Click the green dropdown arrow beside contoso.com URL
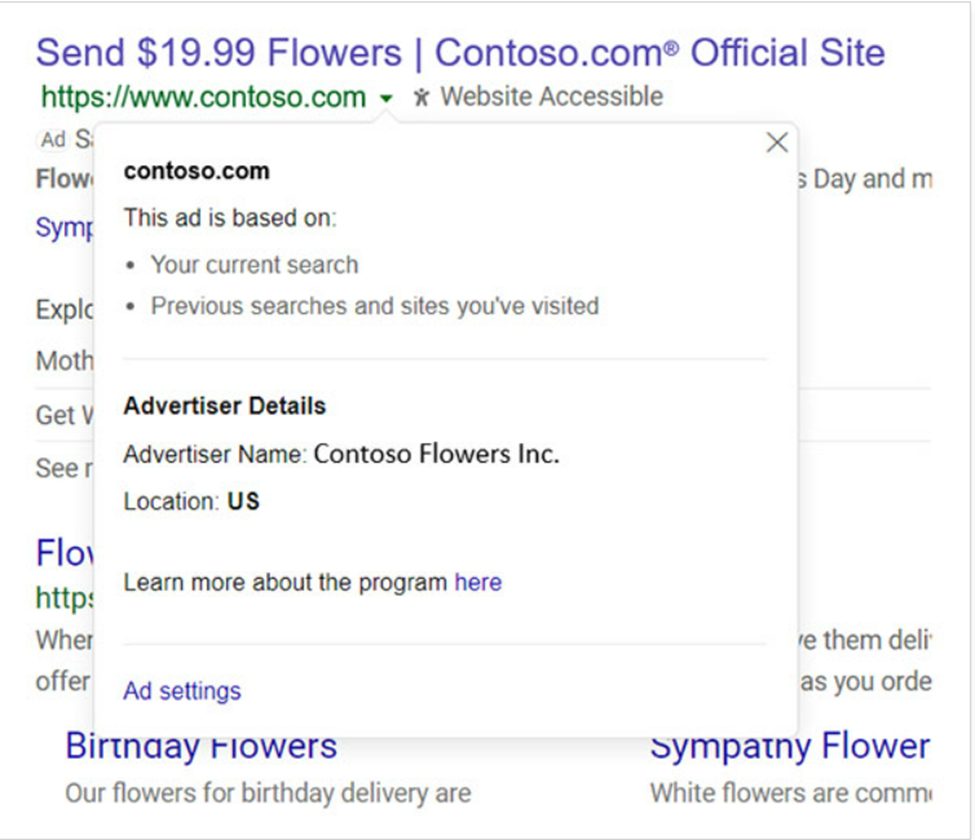This screenshot has width=975, height=840. coord(386,98)
